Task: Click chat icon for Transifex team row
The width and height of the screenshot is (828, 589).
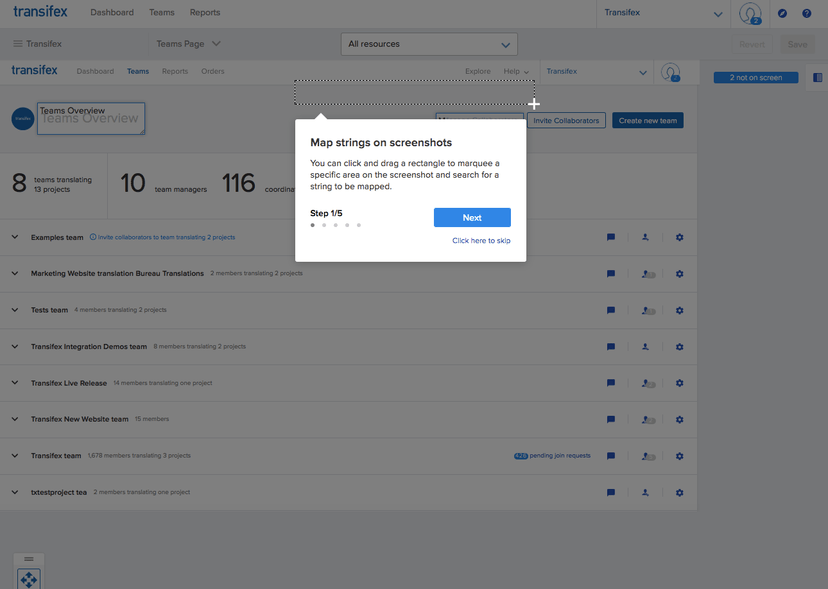Action: (x=611, y=456)
